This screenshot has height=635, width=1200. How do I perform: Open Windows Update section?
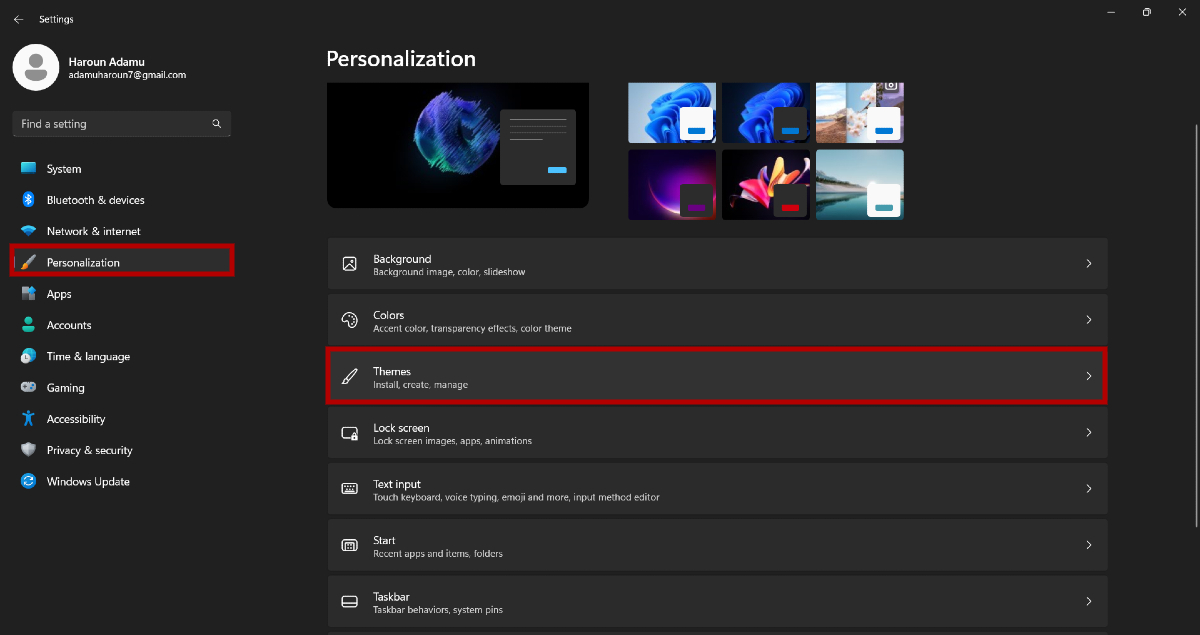[x=122, y=481]
